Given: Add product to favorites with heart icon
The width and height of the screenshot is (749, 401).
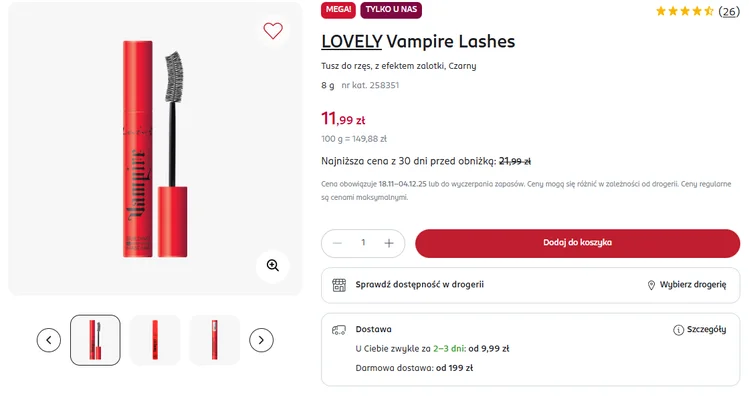Looking at the screenshot, I should 273,31.
